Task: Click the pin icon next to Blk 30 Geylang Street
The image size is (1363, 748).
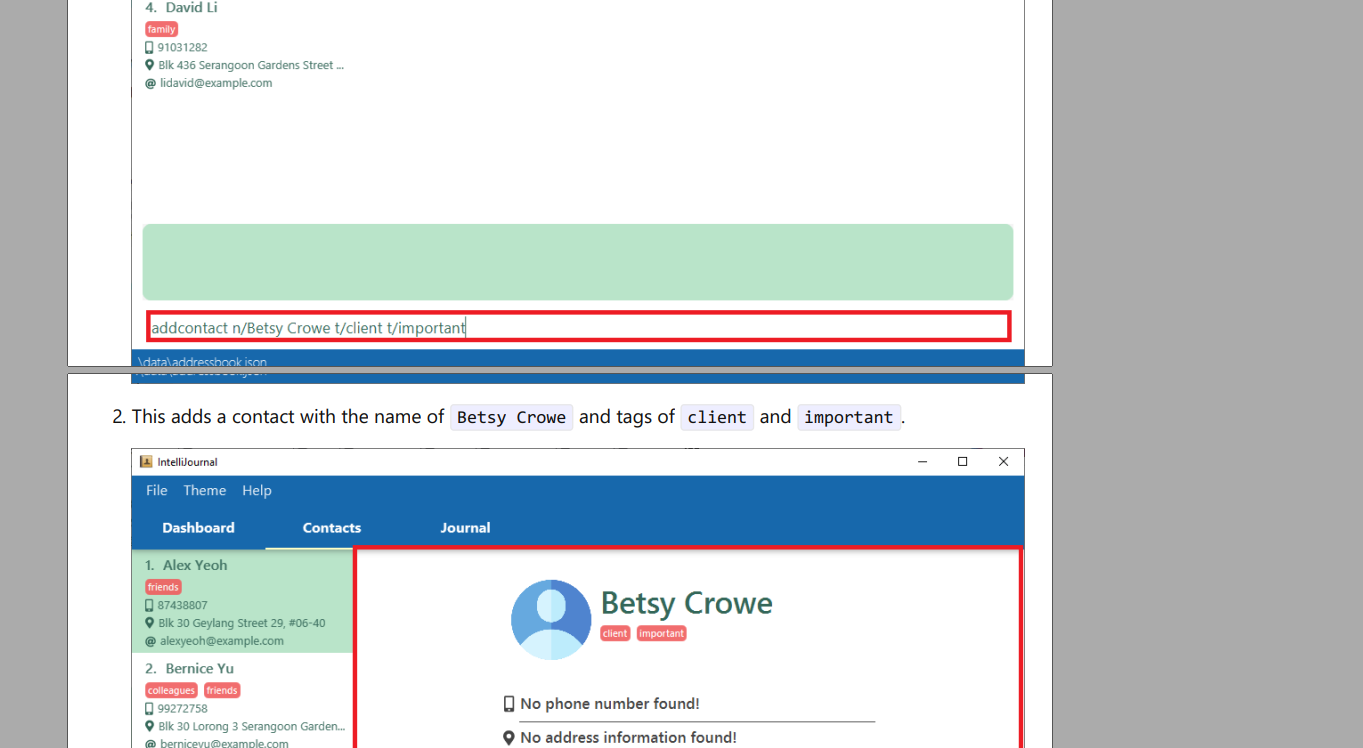Action: [x=149, y=623]
